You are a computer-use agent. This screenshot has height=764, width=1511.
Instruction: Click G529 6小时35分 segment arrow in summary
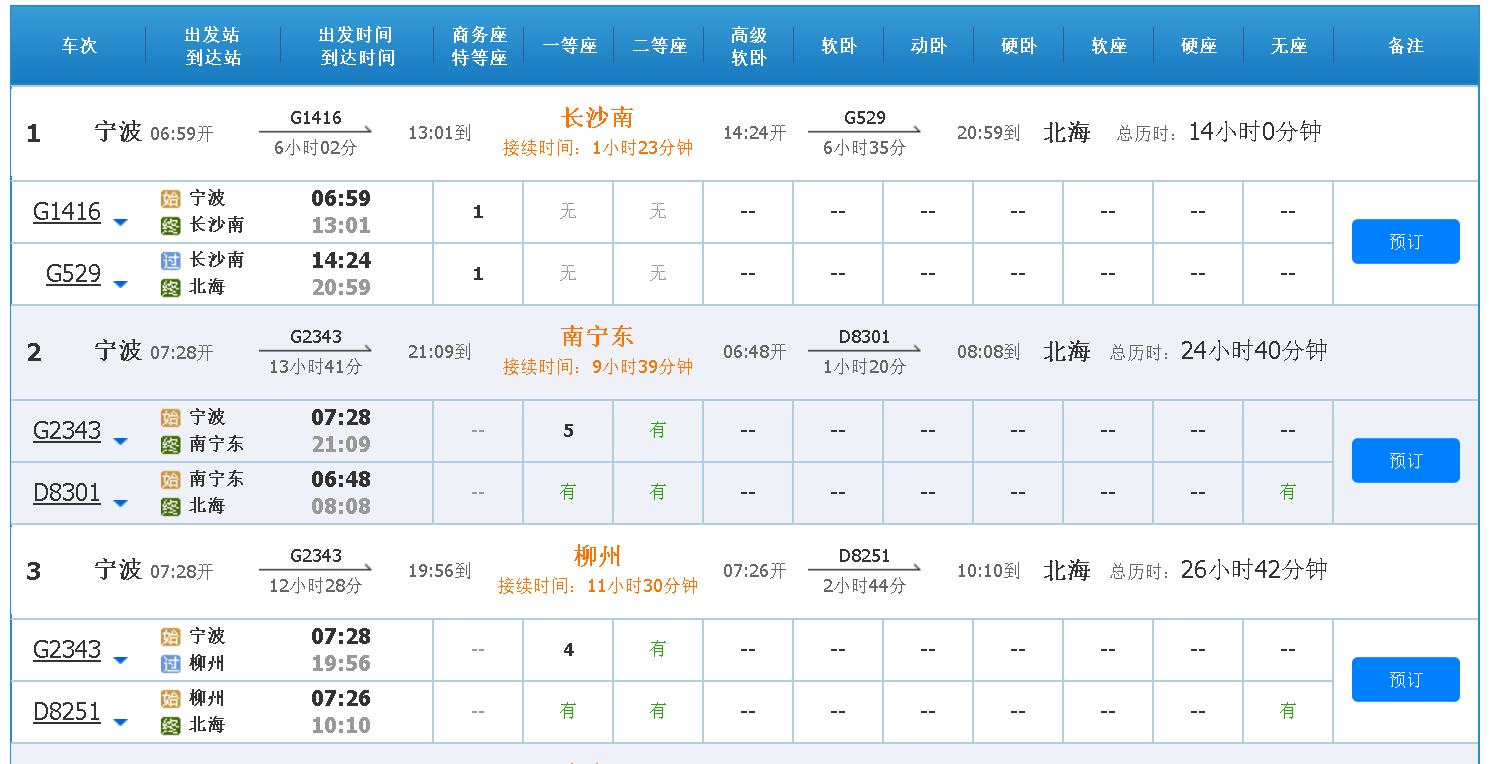[x=864, y=132]
